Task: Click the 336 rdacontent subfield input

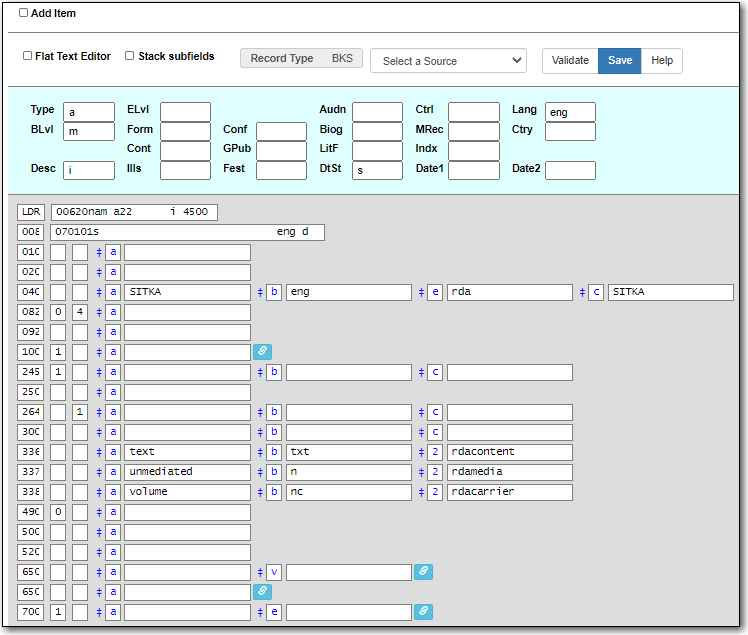Action: (509, 452)
